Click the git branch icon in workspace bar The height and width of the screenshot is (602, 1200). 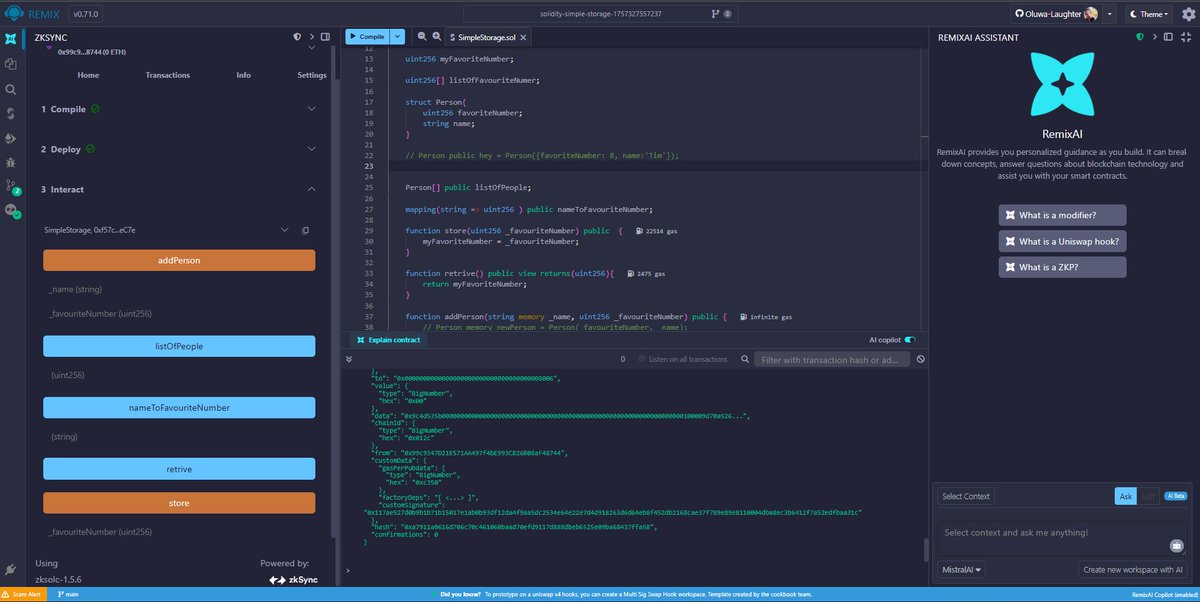coord(715,14)
